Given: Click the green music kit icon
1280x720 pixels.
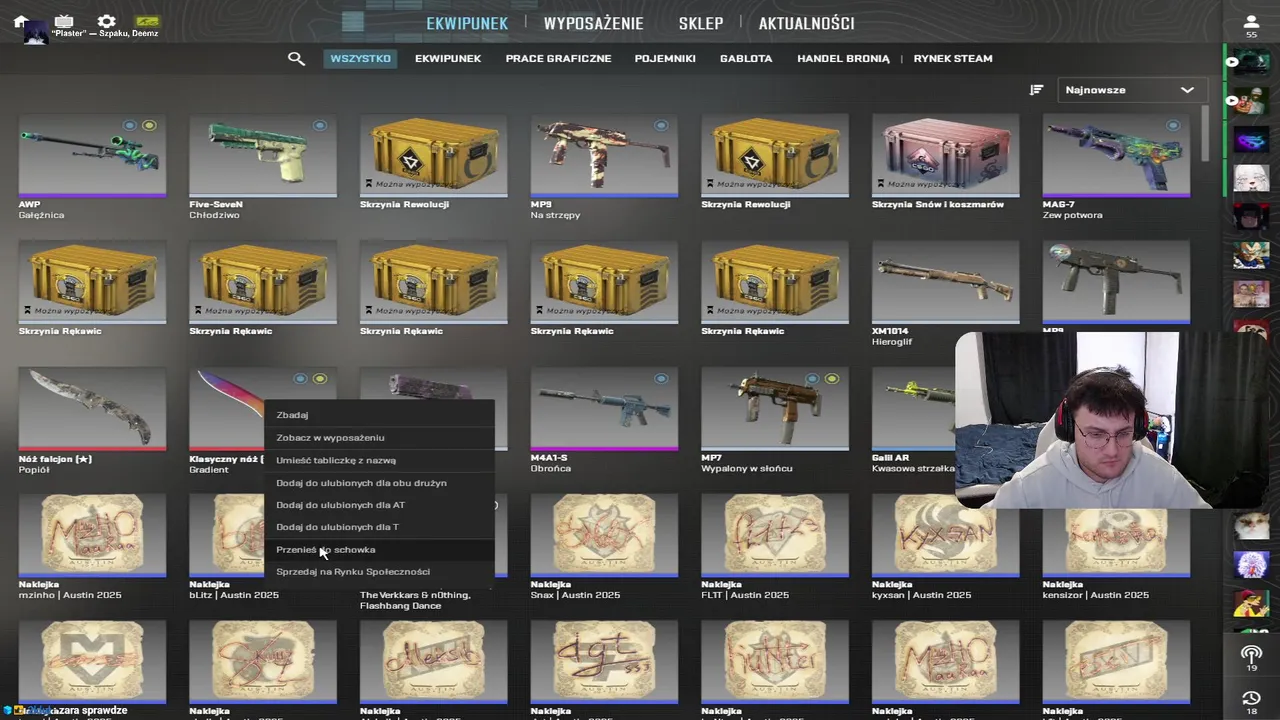Looking at the screenshot, I should coord(147,21).
